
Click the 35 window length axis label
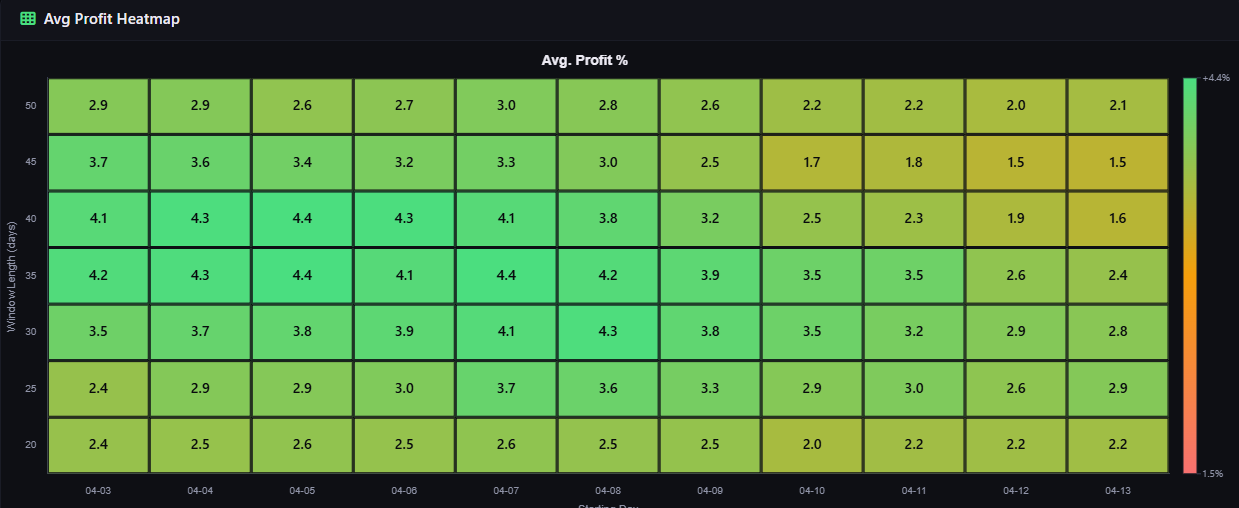30,275
